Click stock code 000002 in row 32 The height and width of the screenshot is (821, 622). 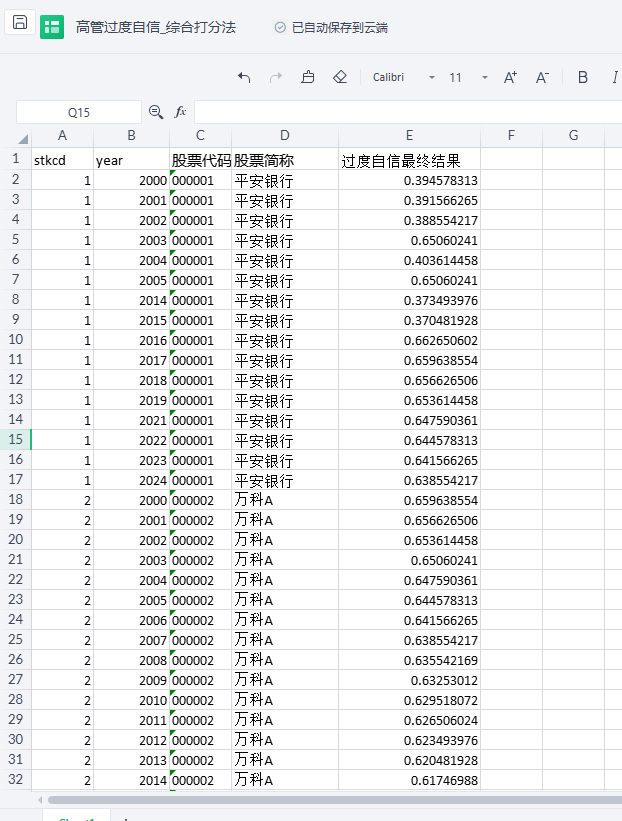coord(201,780)
